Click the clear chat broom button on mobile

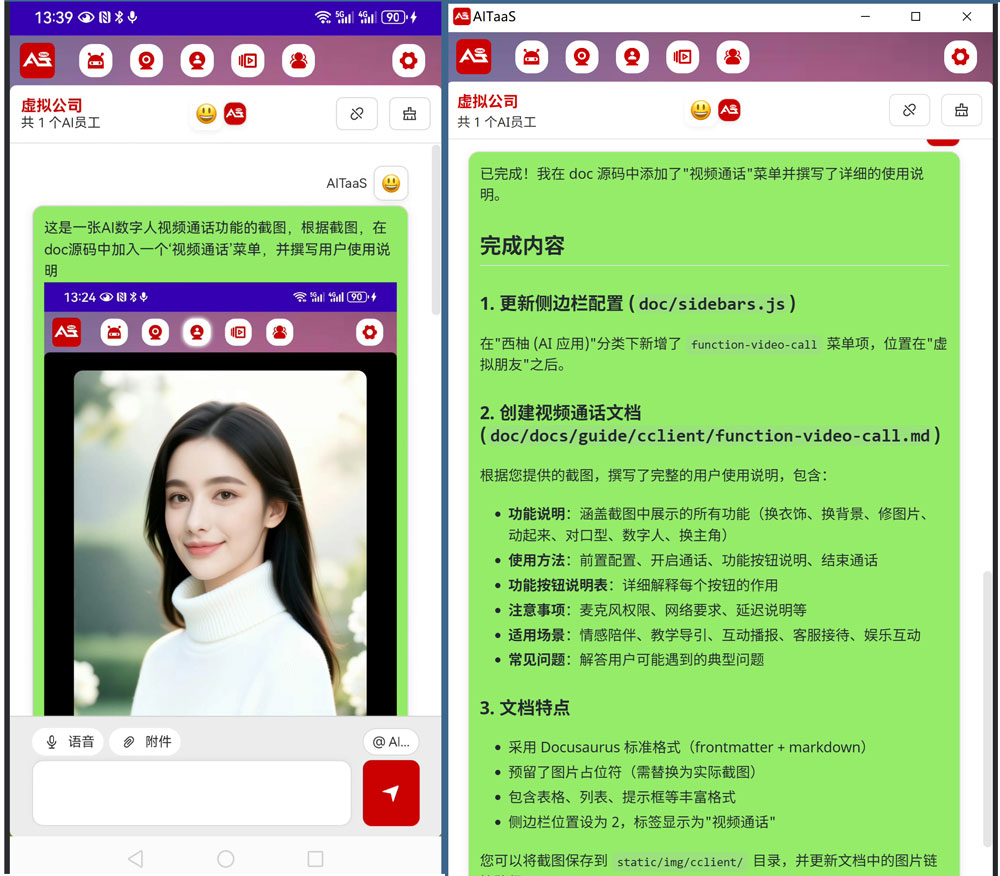(409, 113)
